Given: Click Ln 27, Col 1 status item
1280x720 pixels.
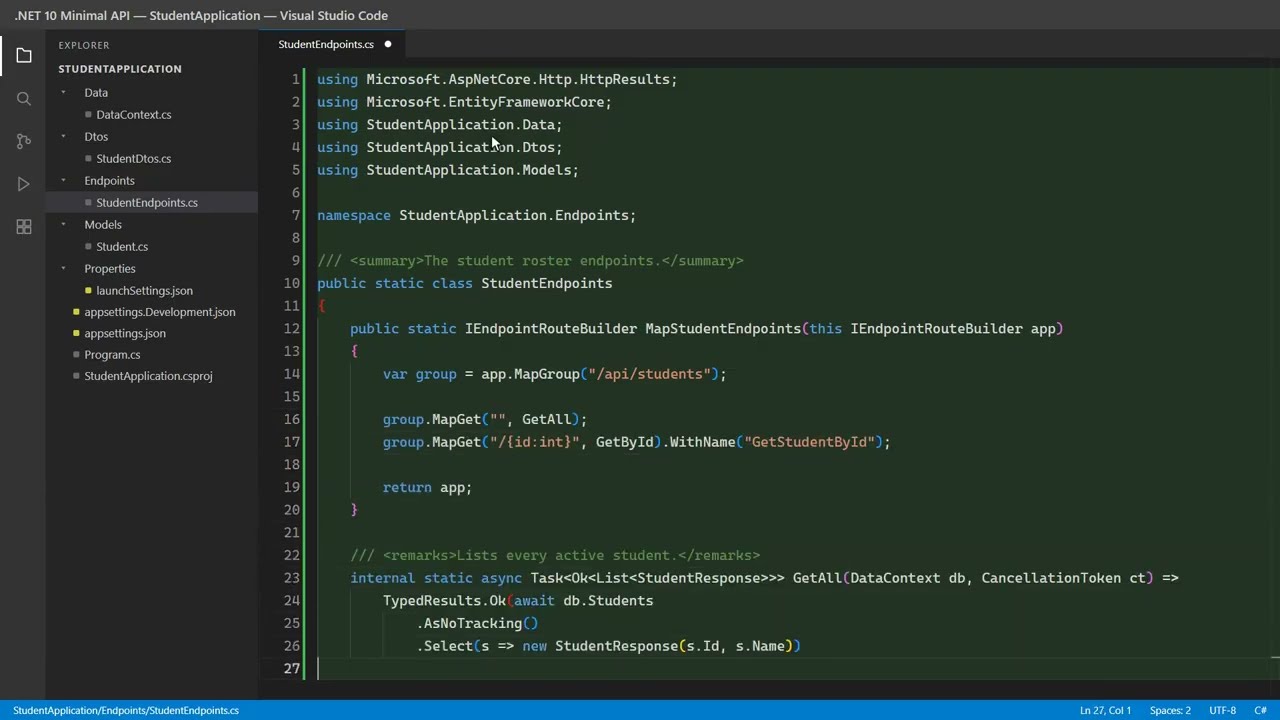Looking at the screenshot, I should pyautogui.click(x=1105, y=710).
